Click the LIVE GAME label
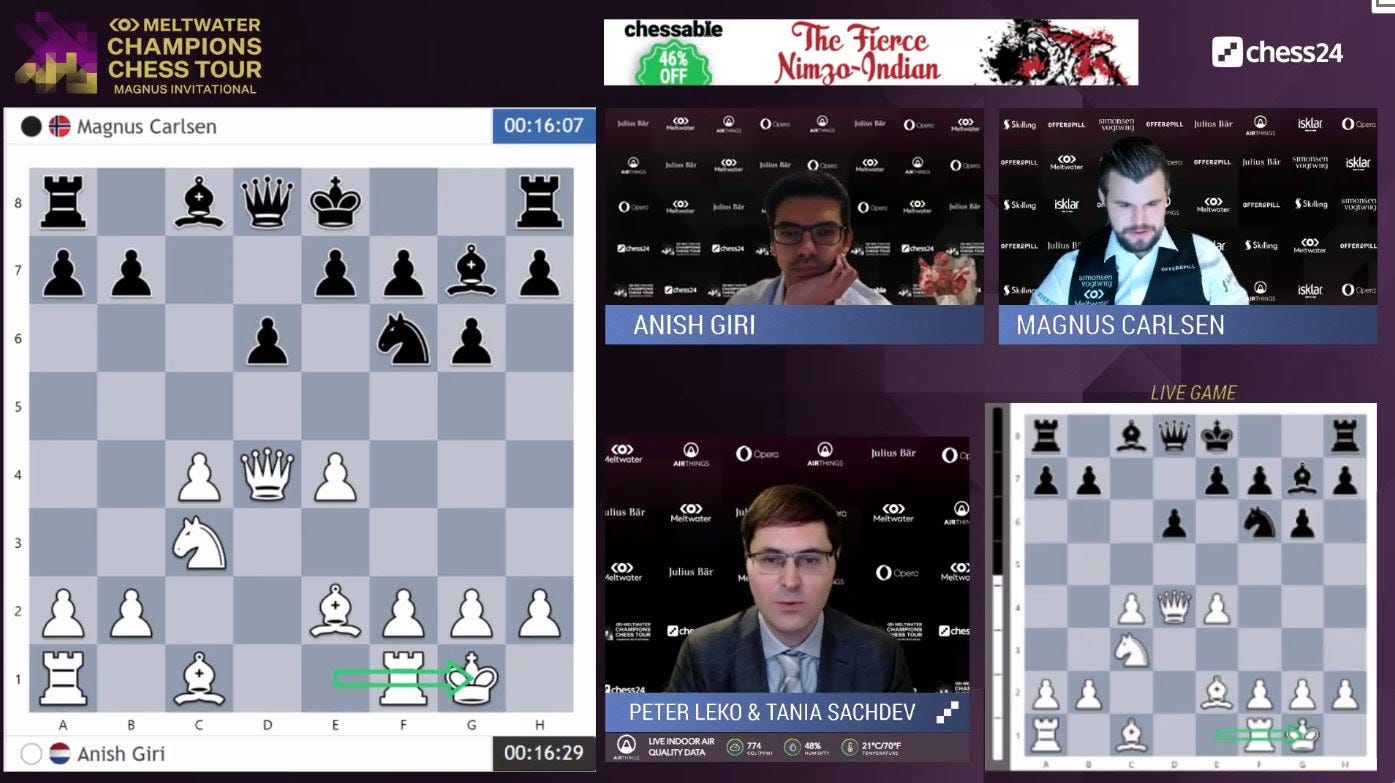 coord(1193,392)
